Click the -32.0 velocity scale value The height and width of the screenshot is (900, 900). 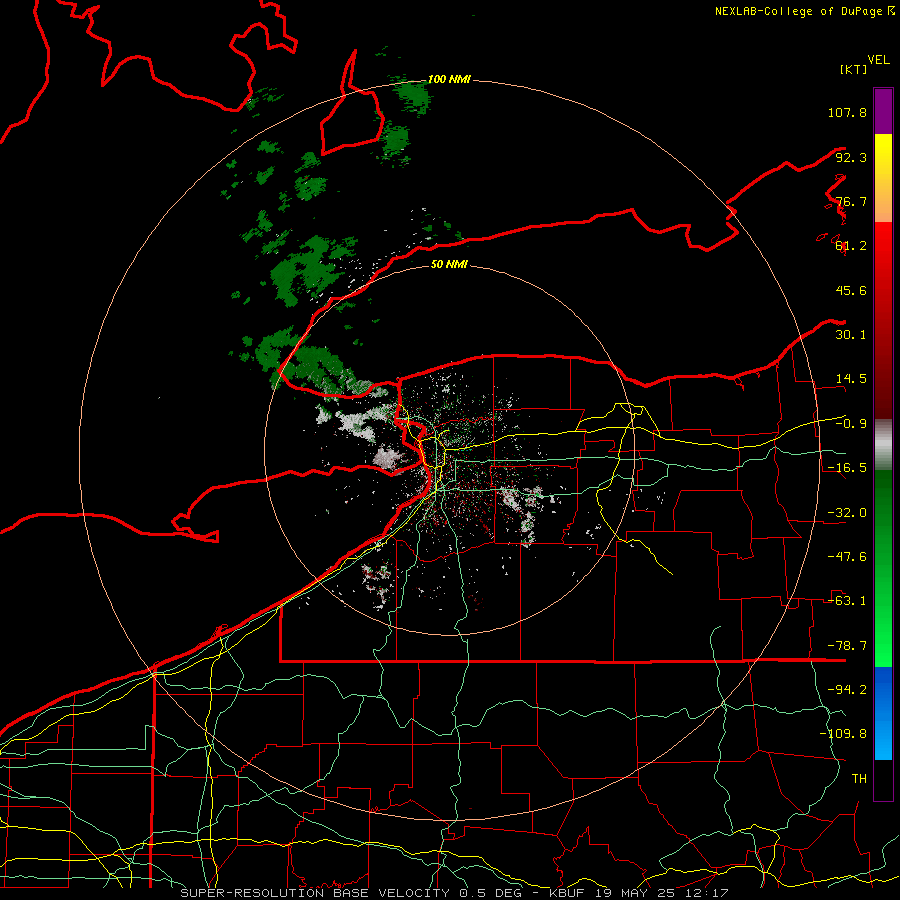(x=847, y=513)
